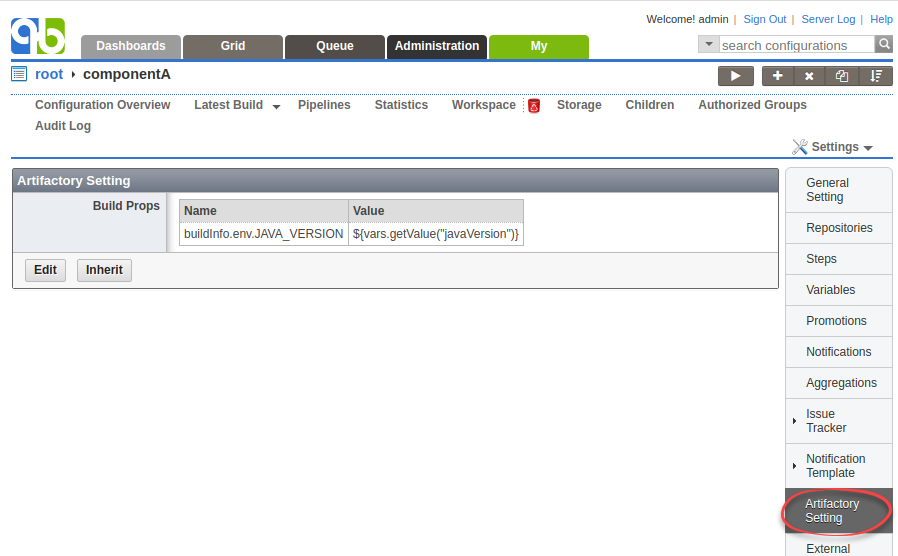The image size is (898, 556).
Task: Select Artifactory Setting in sidebar
Action: [839, 511]
